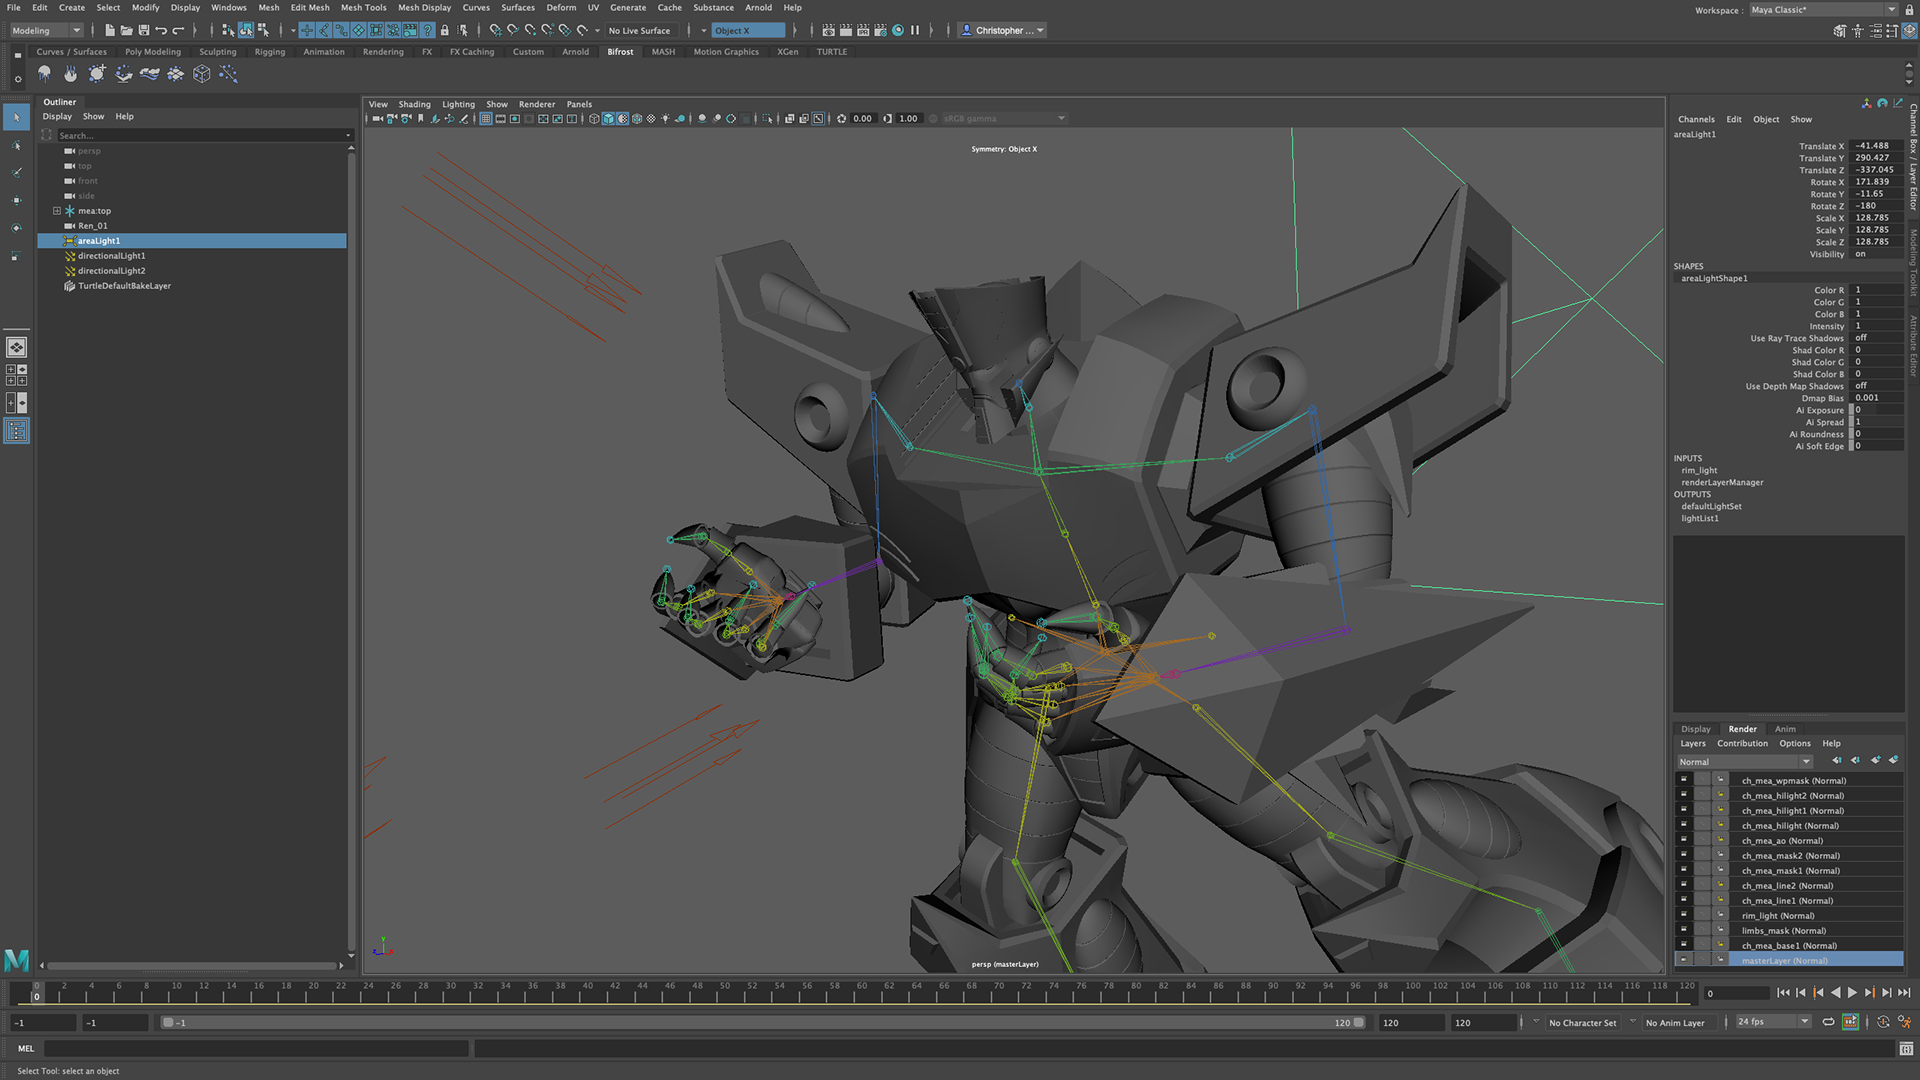
Task: Toggle renderable flag for ch_mea_ao layer
Action: coord(1684,841)
